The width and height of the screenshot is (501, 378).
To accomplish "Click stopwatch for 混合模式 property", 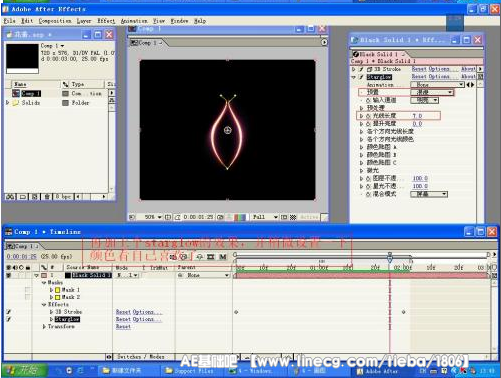I will point(369,194).
